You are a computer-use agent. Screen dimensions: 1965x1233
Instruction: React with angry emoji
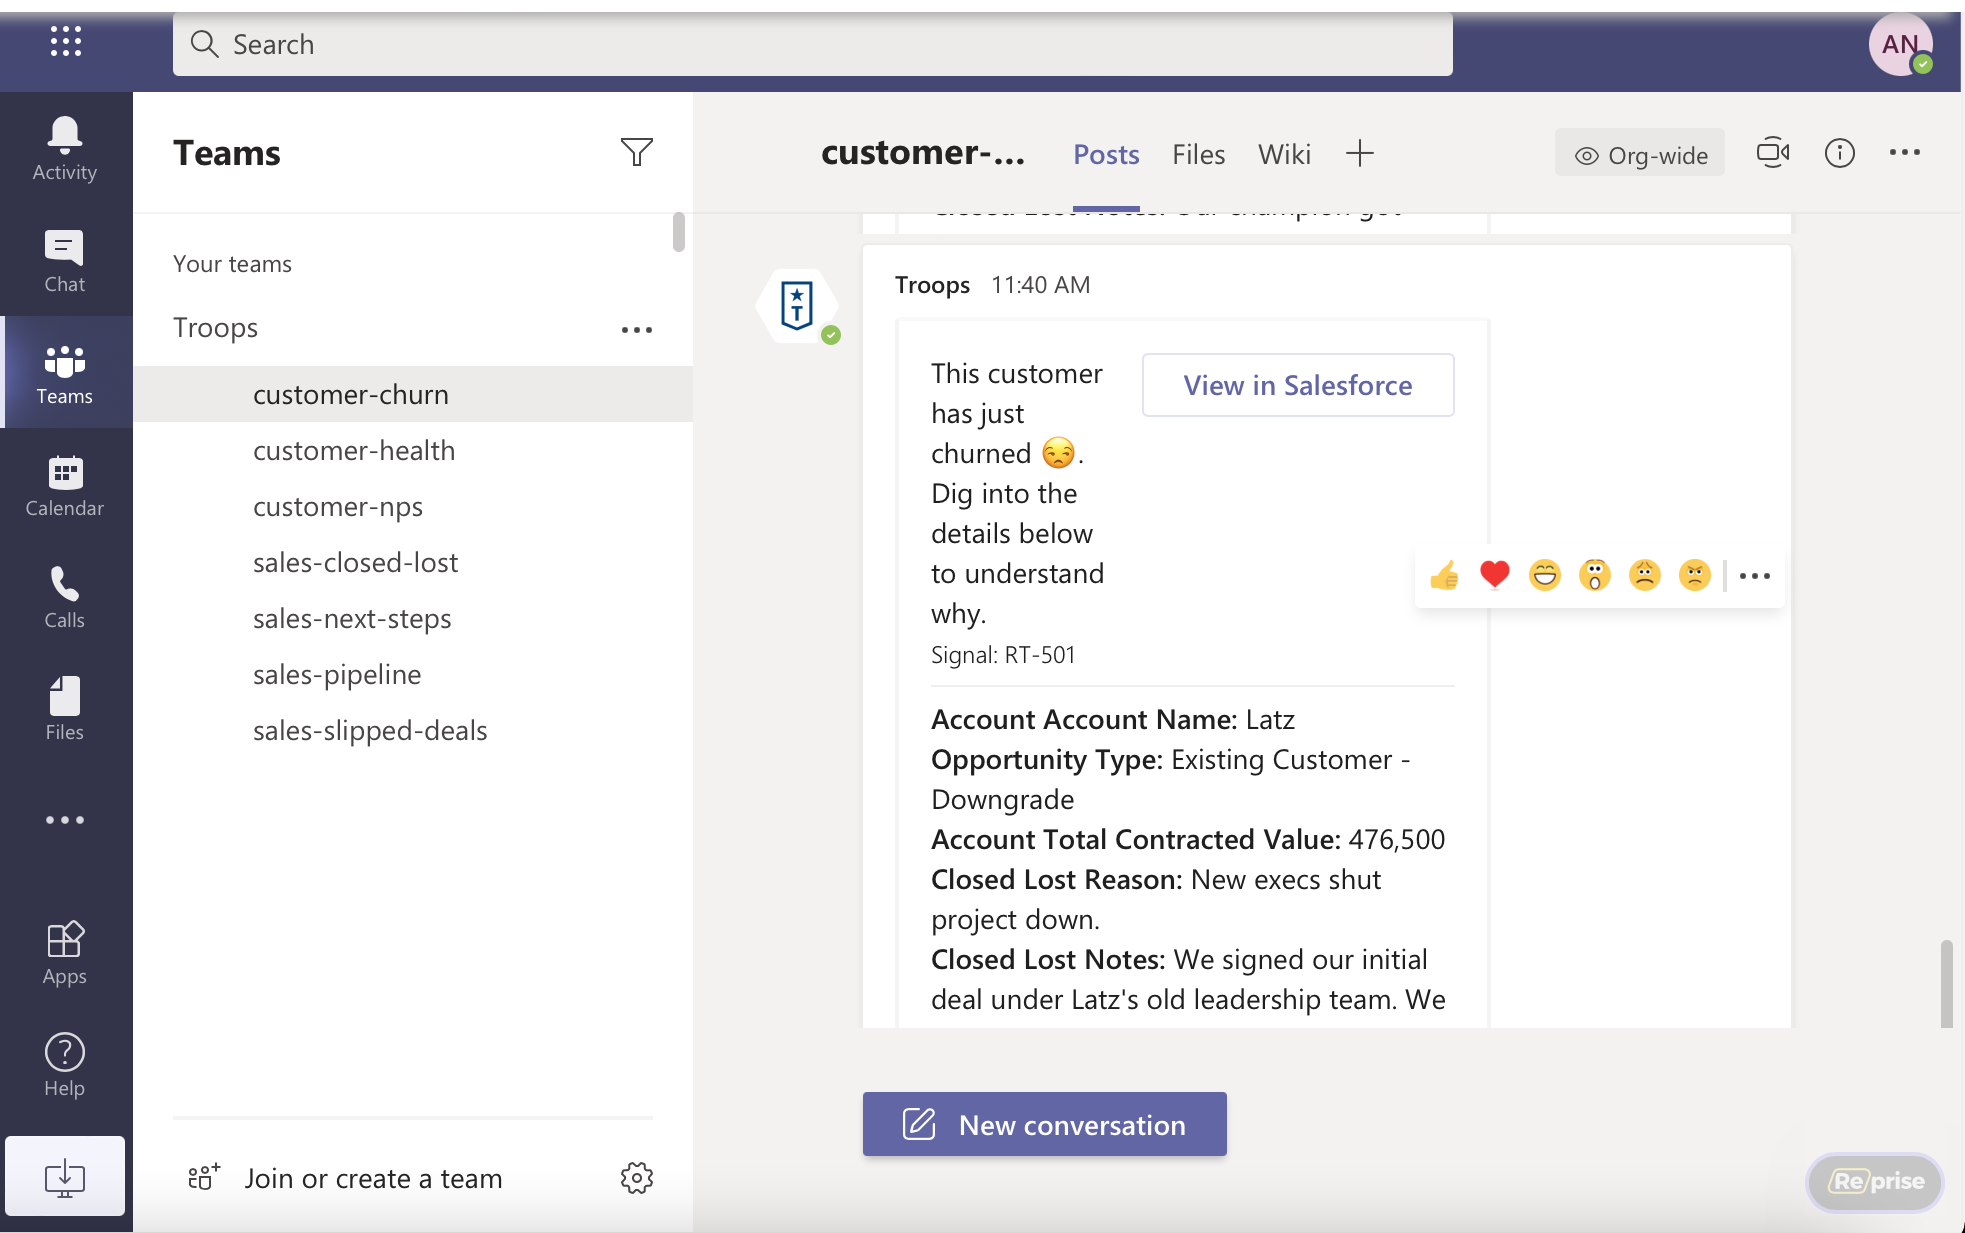tap(1695, 576)
